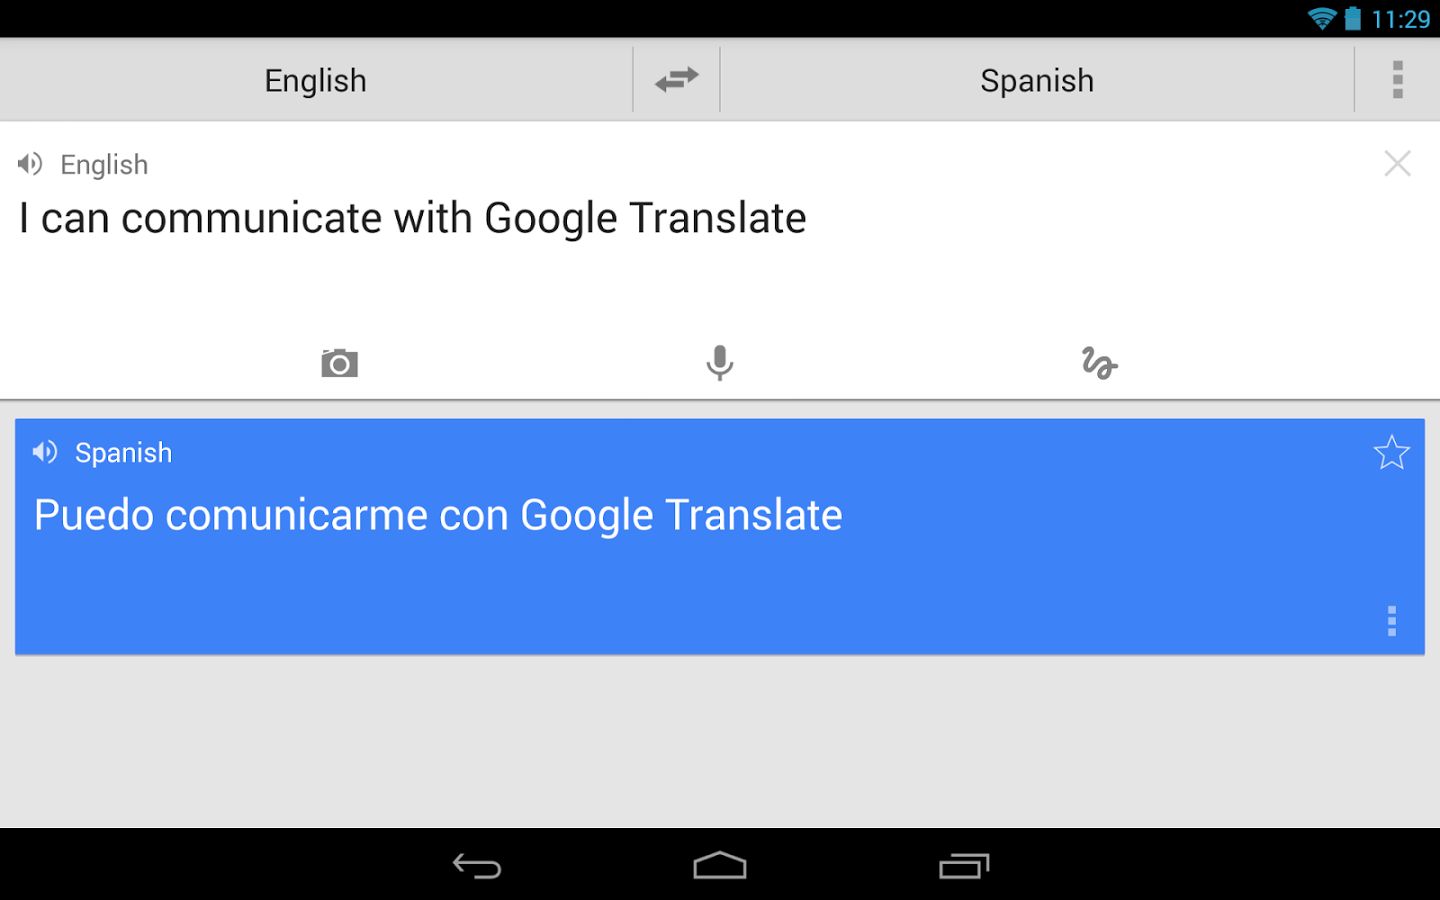The height and width of the screenshot is (900, 1440).
Task: Listen to the English source text
Action: coord(30,164)
